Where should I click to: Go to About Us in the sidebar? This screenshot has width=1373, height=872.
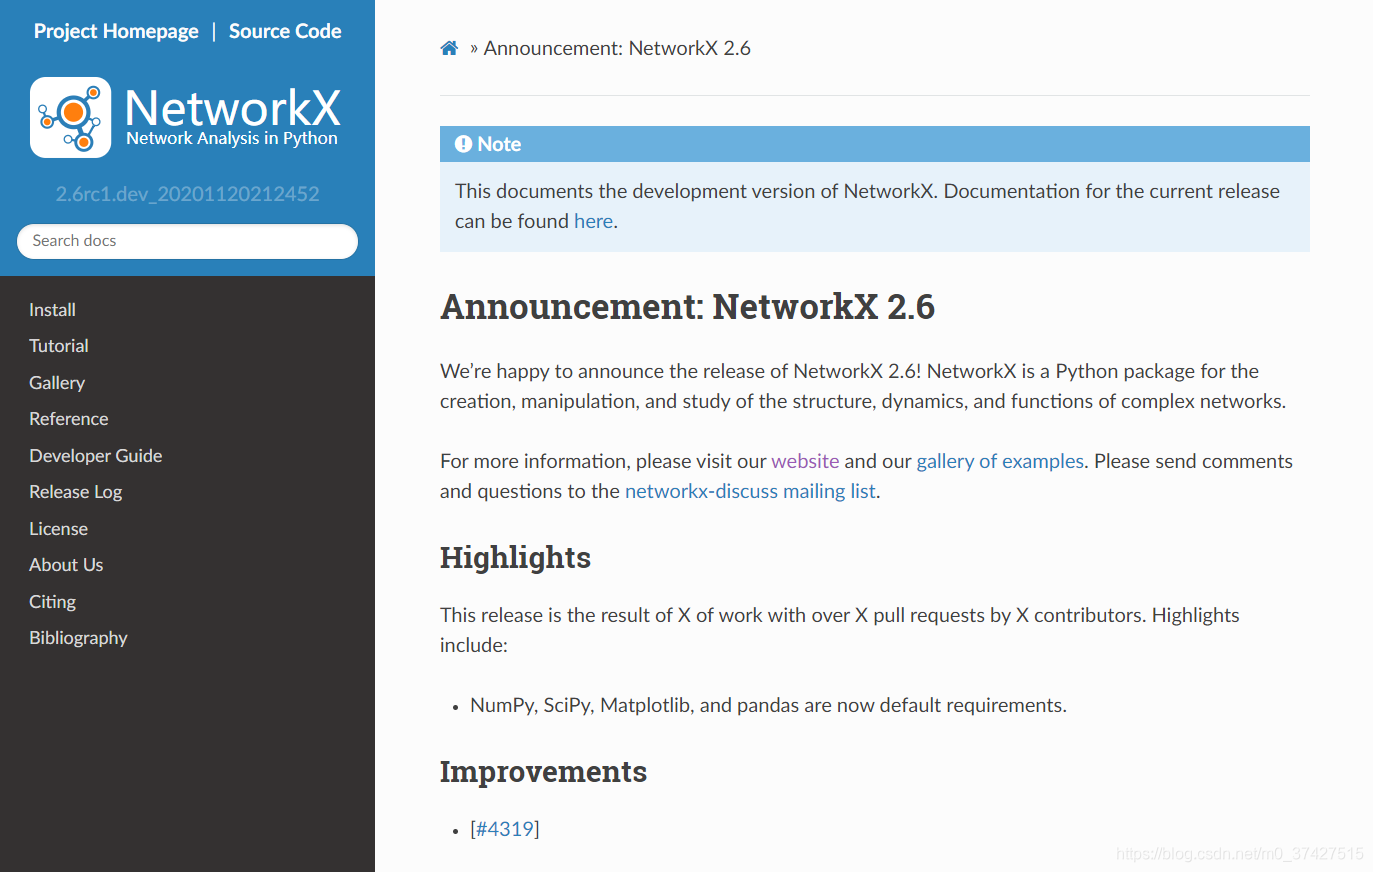[66, 565]
